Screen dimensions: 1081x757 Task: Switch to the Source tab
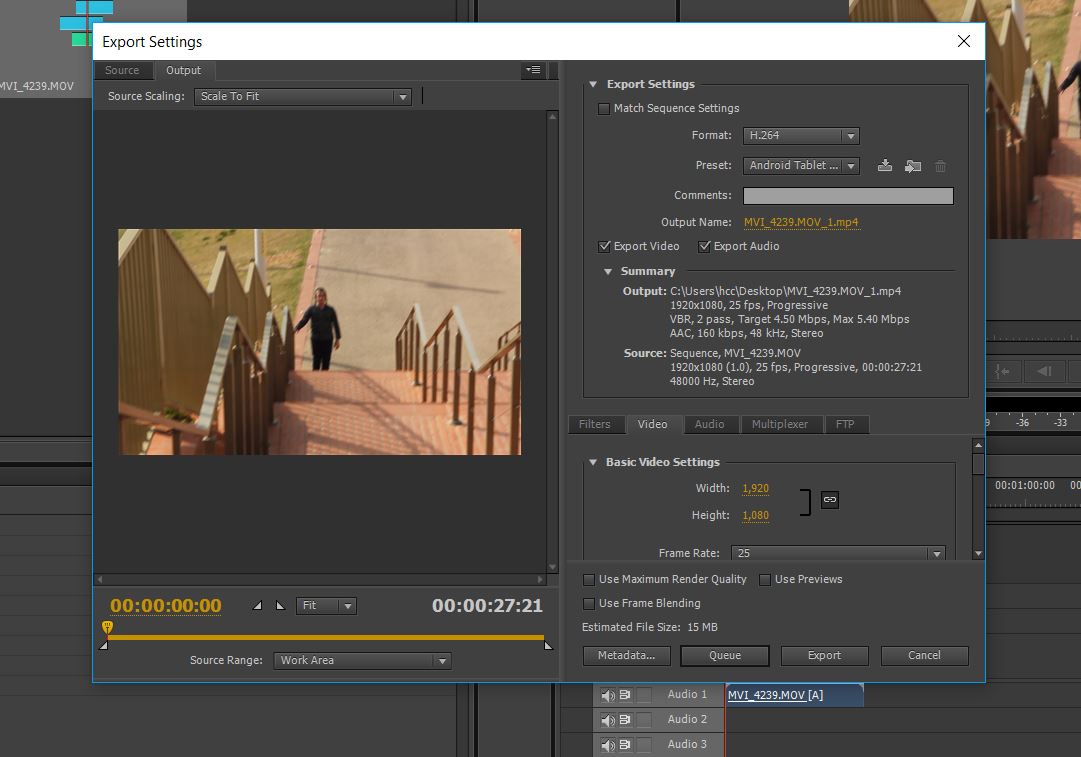click(122, 71)
